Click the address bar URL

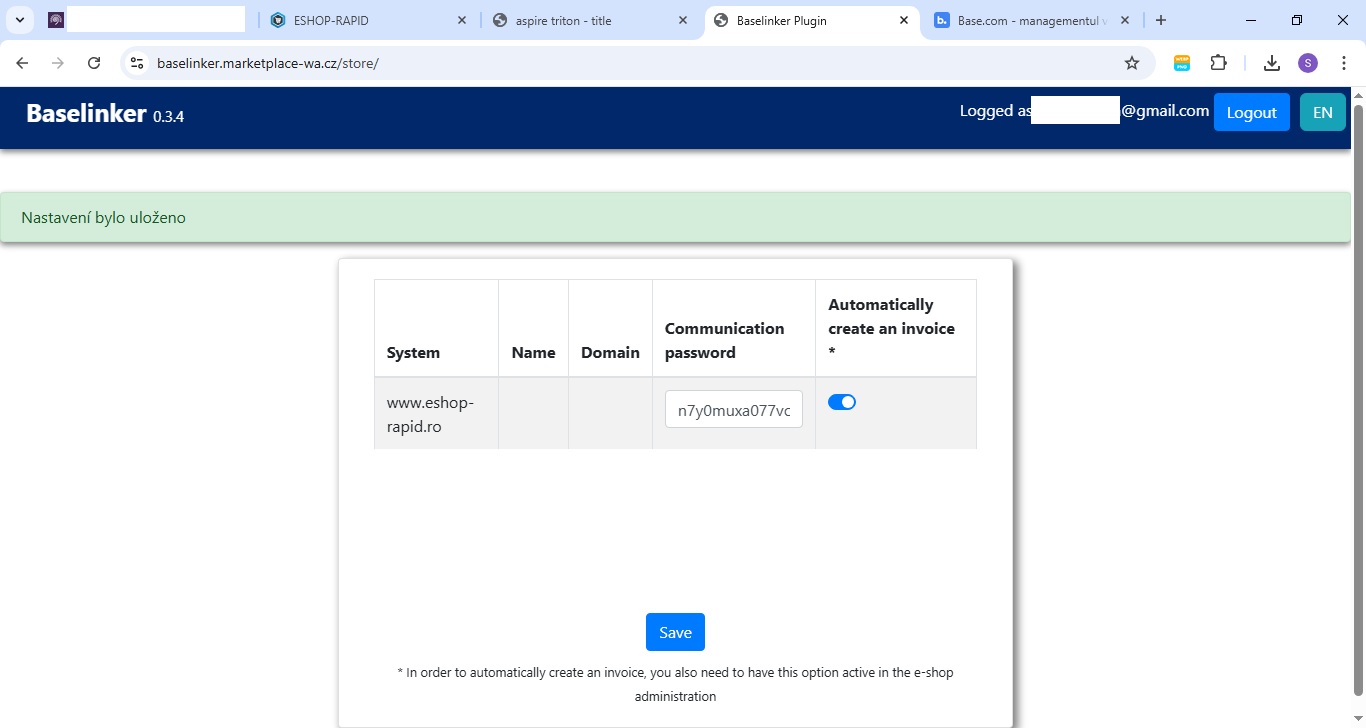(268, 63)
